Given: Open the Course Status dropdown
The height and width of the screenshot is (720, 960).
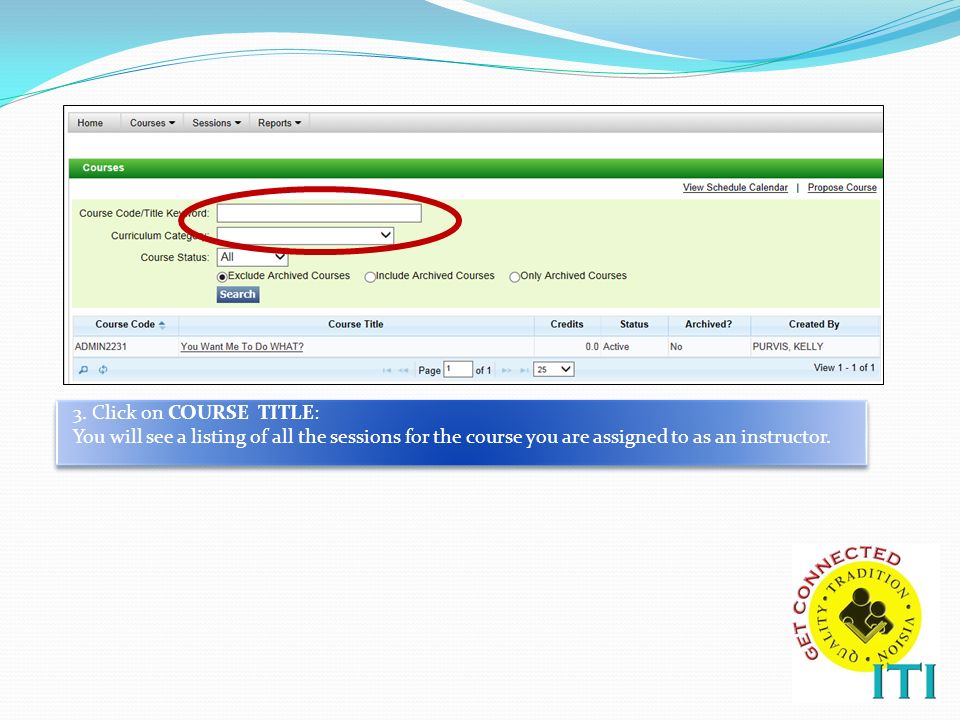Looking at the screenshot, I should pyautogui.click(x=252, y=257).
